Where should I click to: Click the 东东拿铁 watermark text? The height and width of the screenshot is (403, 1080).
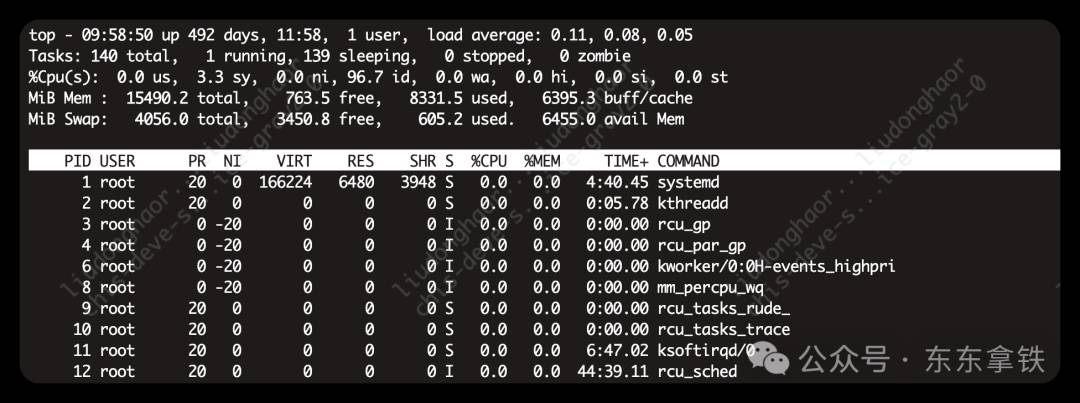click(984, 360)
